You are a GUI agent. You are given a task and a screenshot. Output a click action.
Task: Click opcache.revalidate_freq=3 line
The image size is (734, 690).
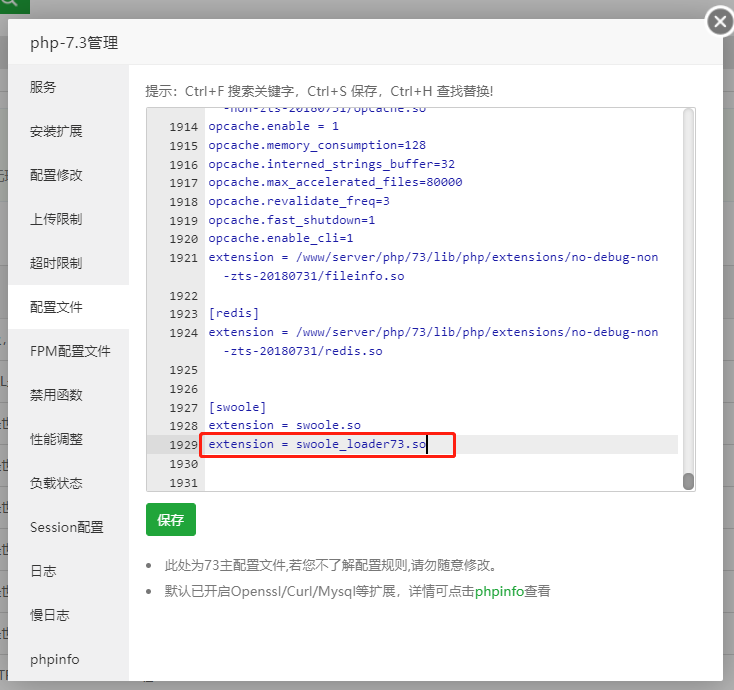[x=299, y=201]
